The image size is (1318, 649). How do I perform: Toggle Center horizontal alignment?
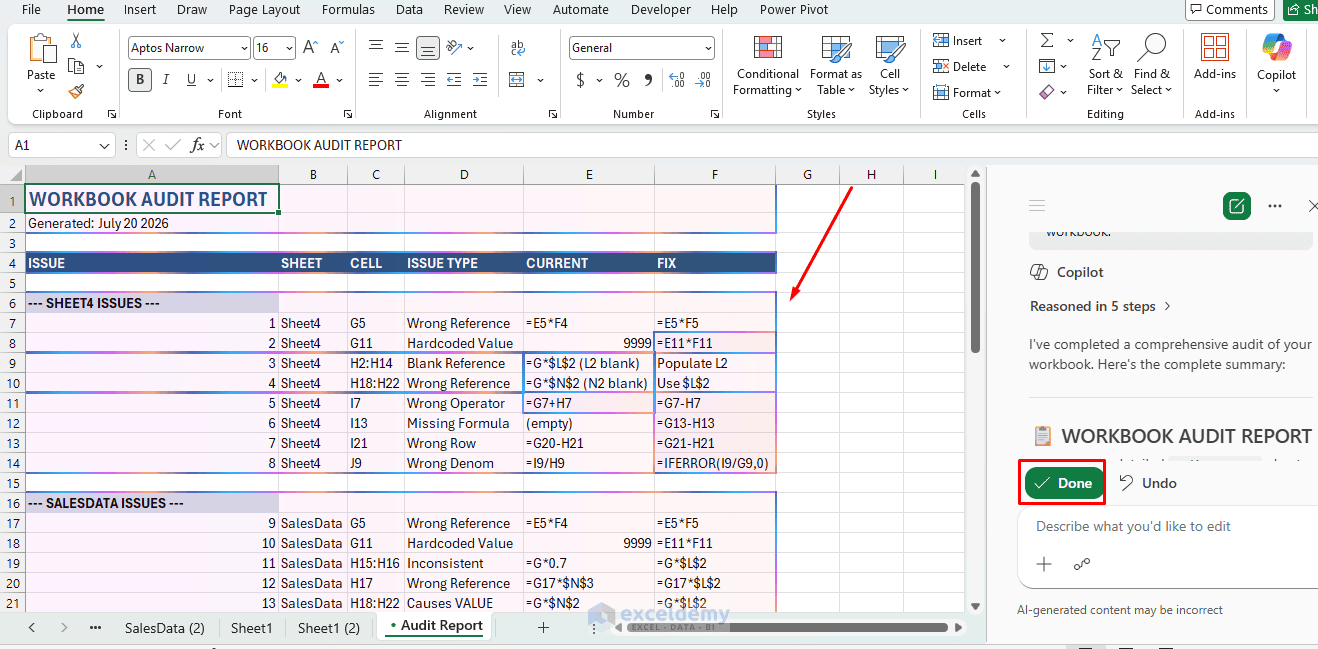coord(402,80)
